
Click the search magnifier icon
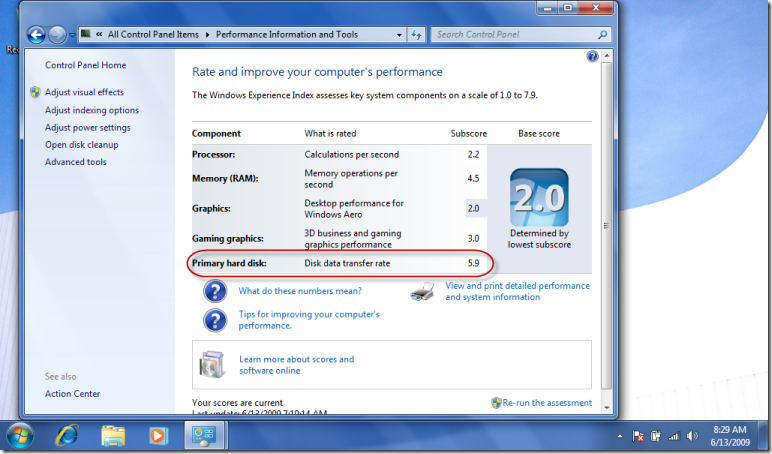coord(603,34)
